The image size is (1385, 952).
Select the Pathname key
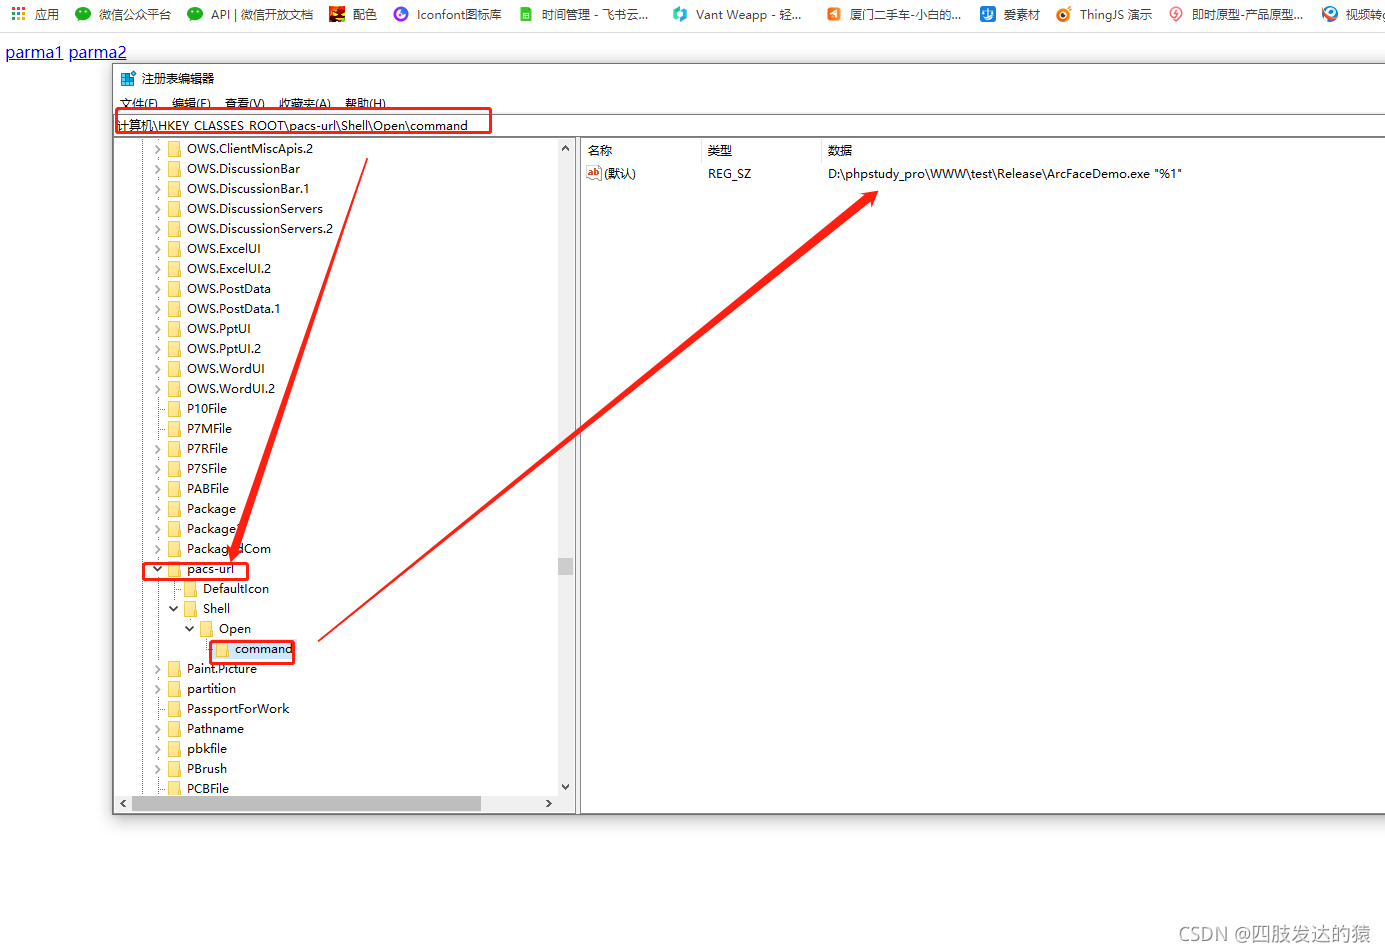[x=215, y=729]
